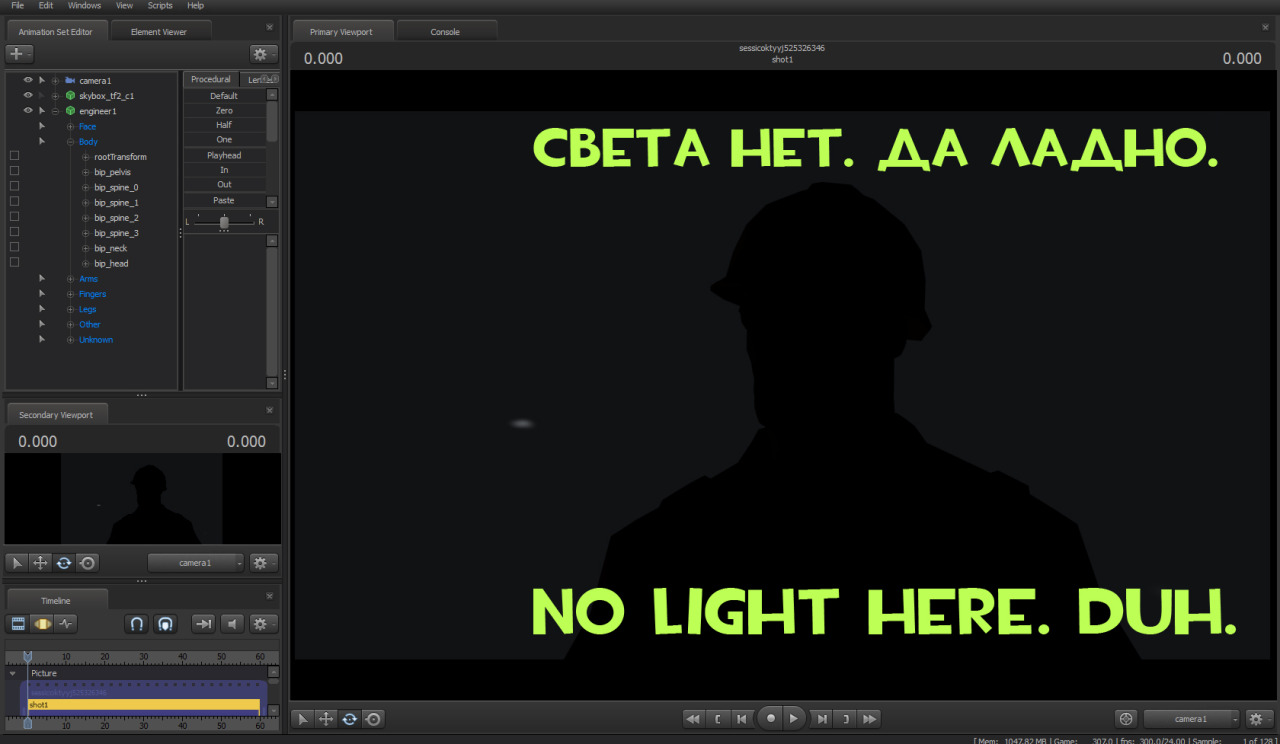Open the Animation Set Editor gear settings

click(x=263, y=54)
